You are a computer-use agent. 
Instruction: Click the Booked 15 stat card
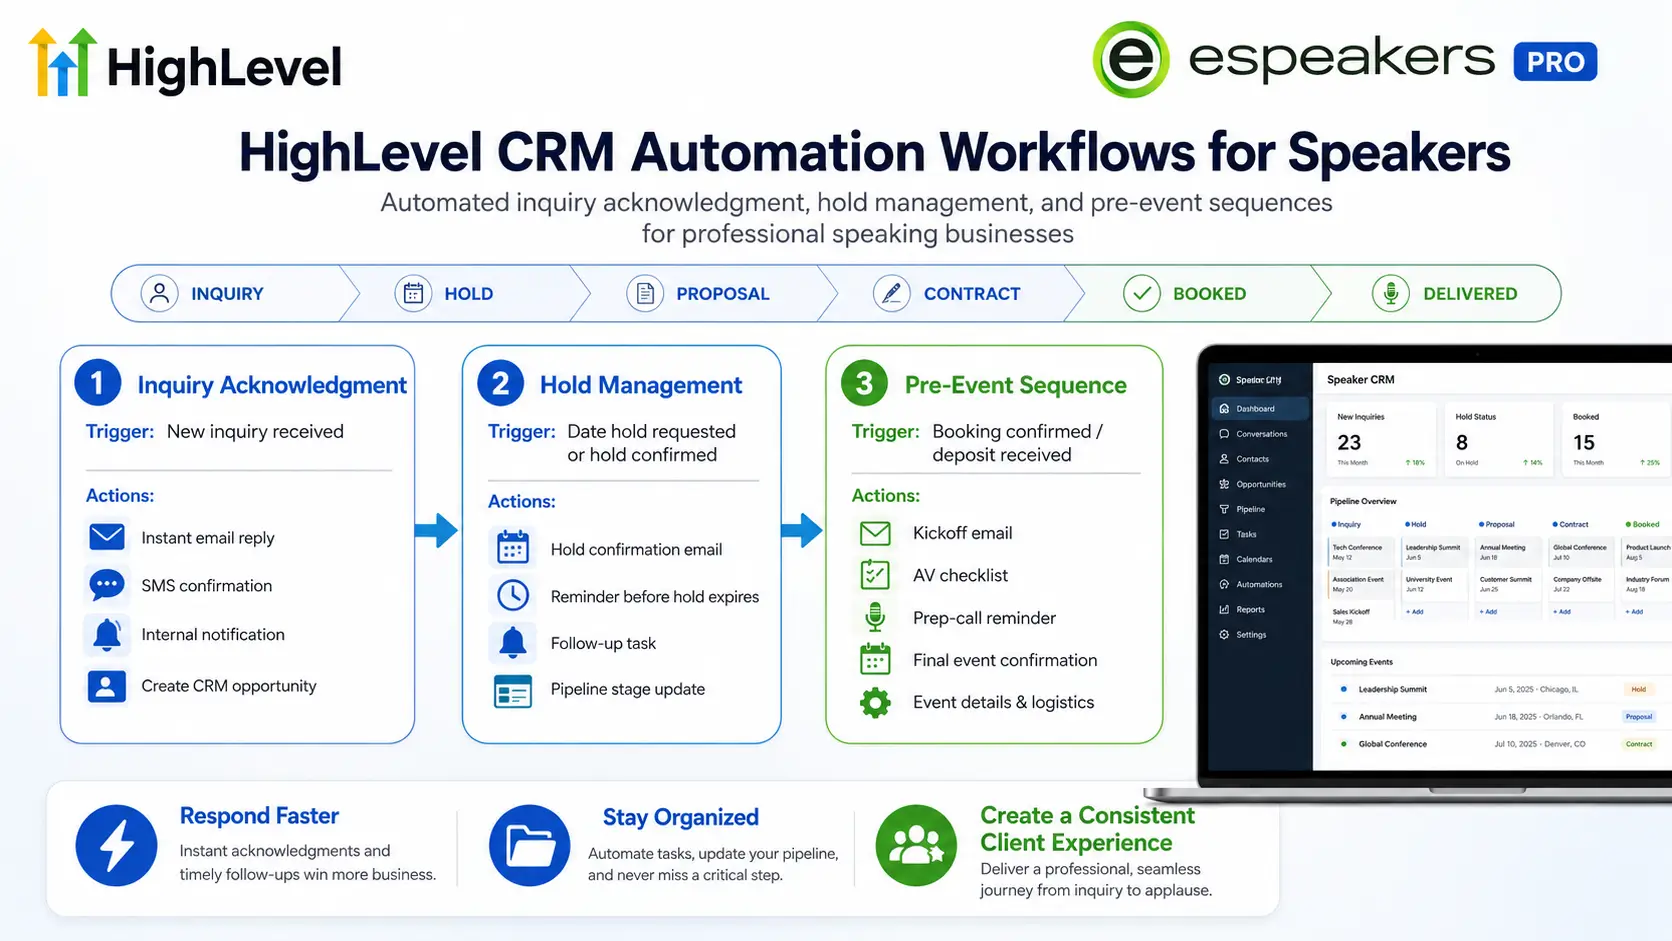click(1616, 439)
